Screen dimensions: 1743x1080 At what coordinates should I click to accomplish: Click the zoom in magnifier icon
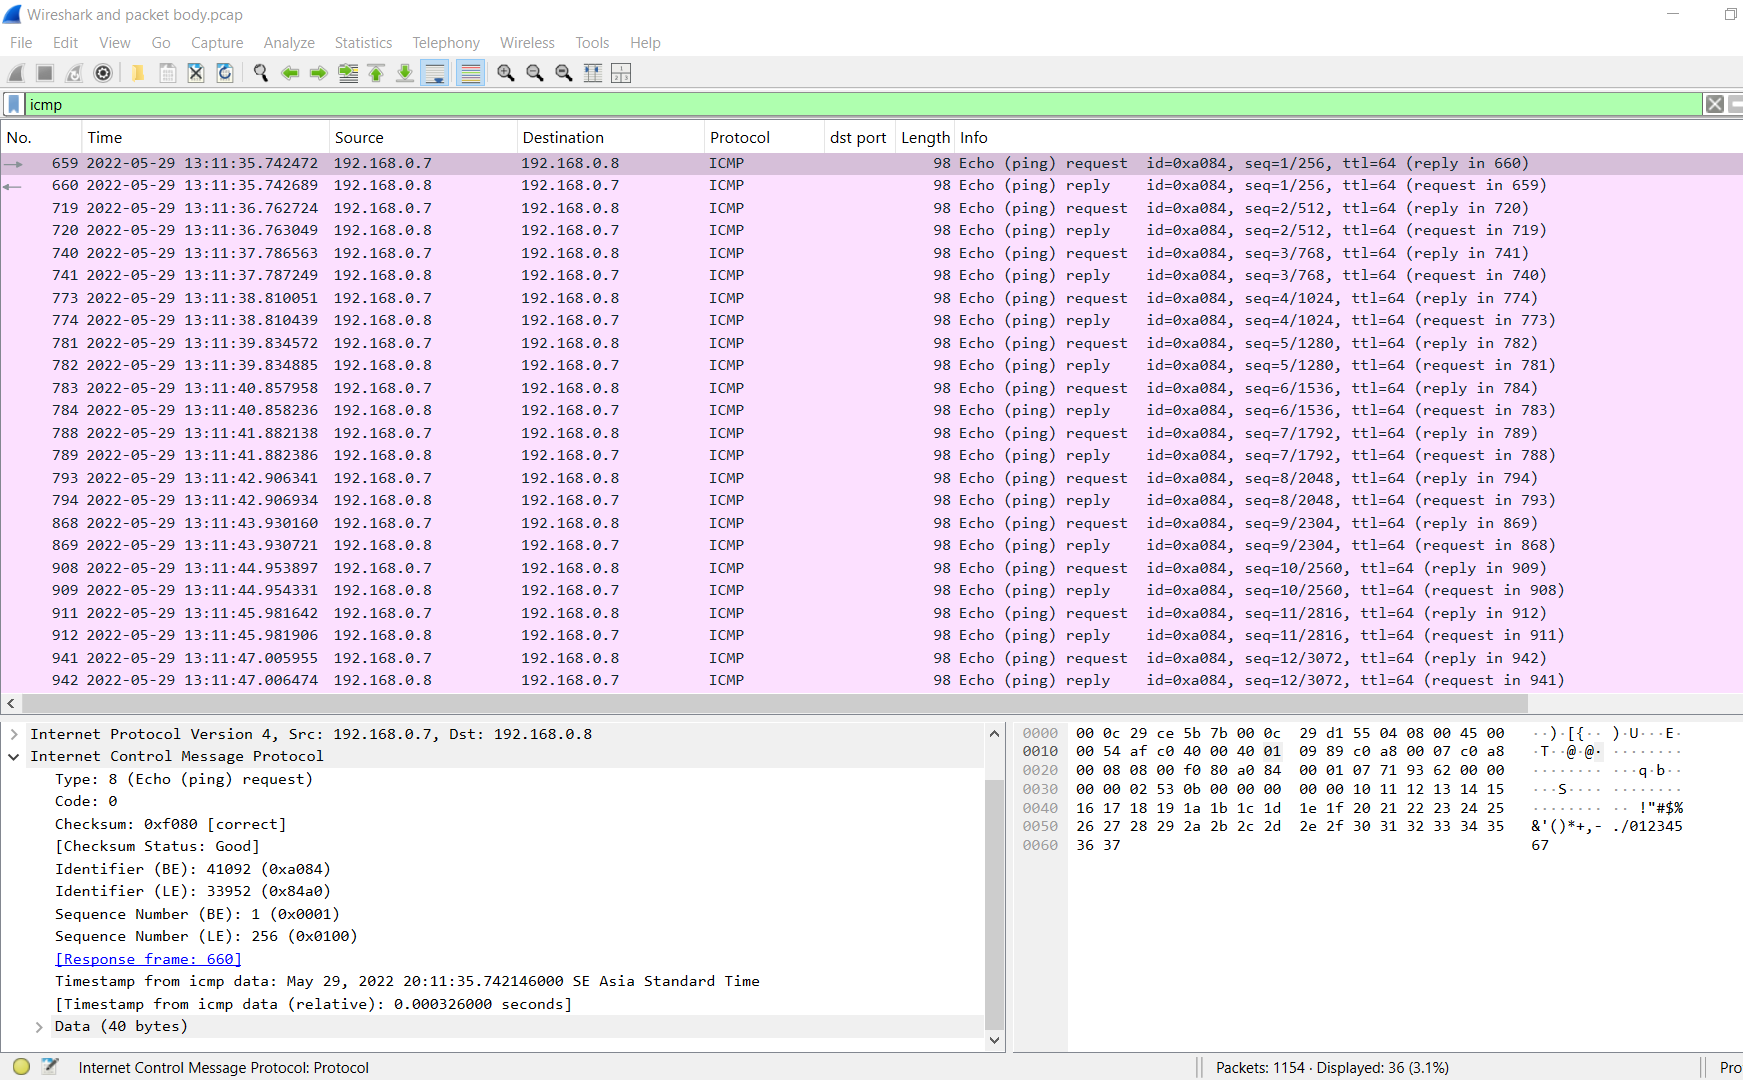click(x=506, y=73)
